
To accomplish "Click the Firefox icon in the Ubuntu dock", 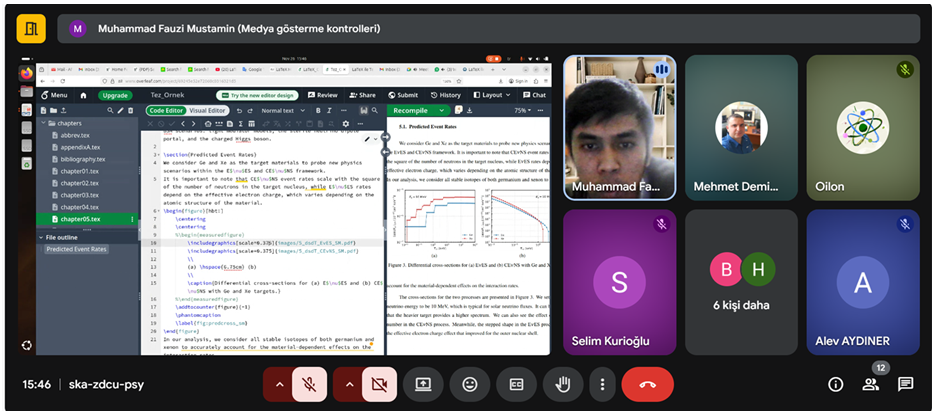I will click(x=26, y=72).
